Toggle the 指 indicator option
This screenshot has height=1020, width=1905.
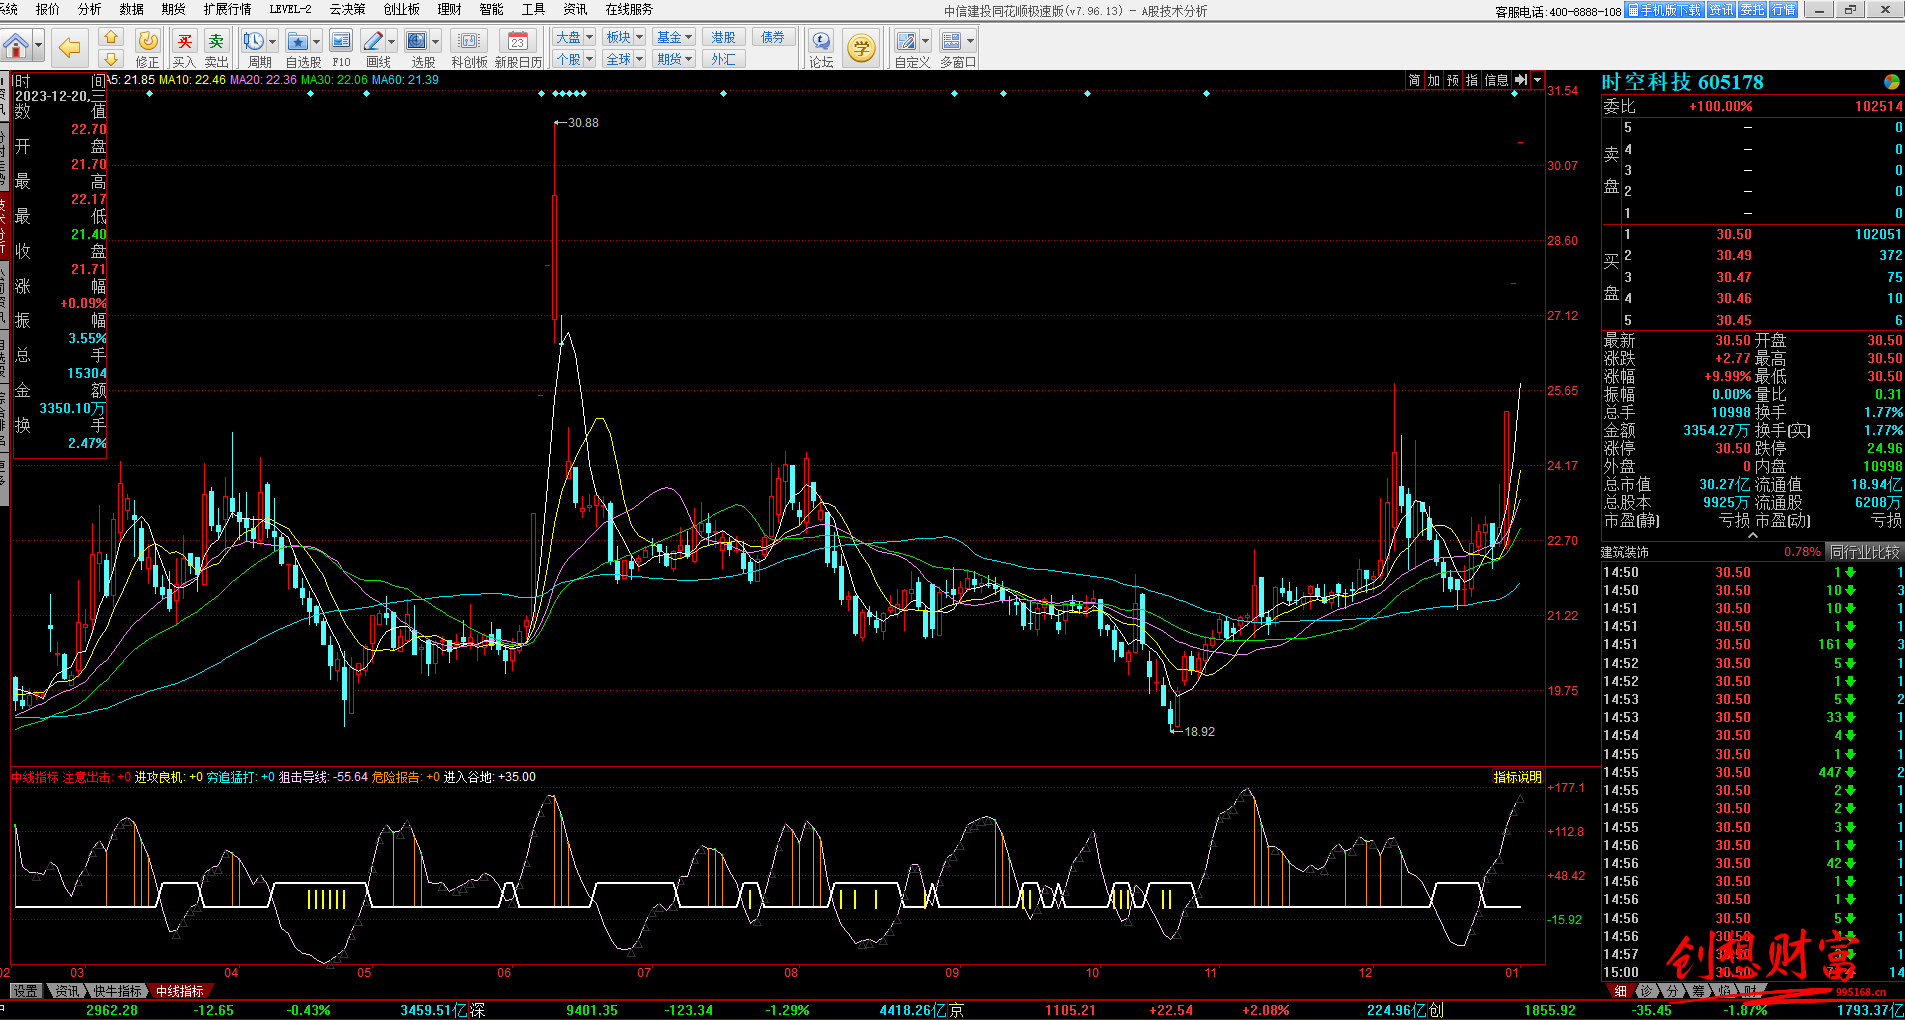(1471, 80)
